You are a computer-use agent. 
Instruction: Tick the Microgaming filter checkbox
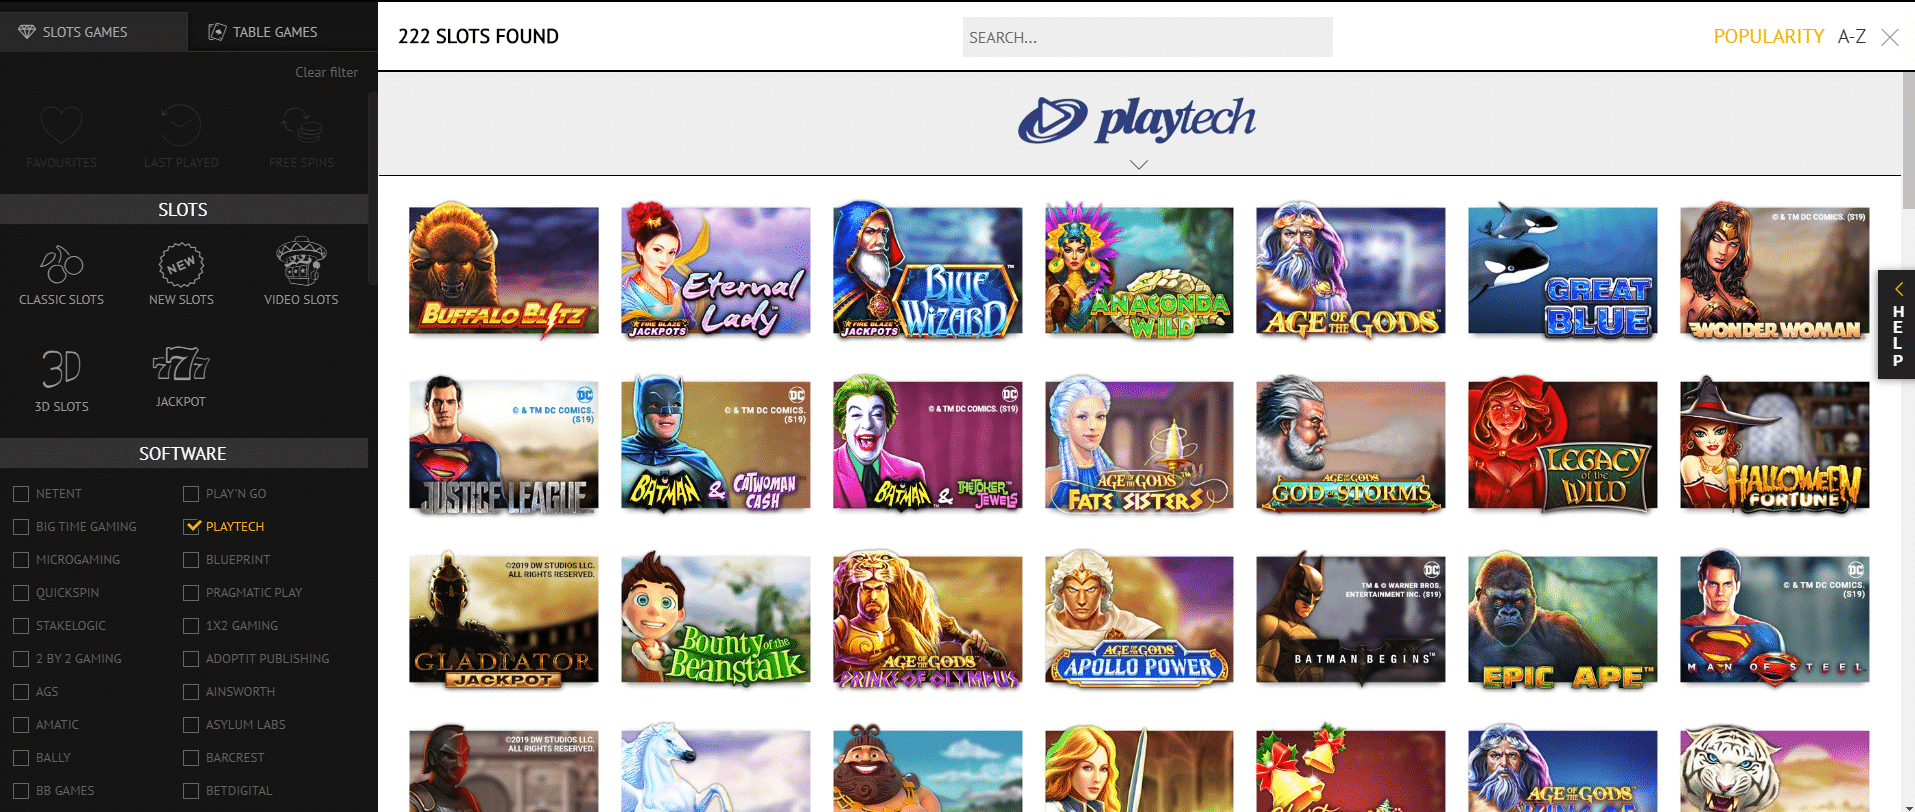pyautogui.click(x=21, y=560)
